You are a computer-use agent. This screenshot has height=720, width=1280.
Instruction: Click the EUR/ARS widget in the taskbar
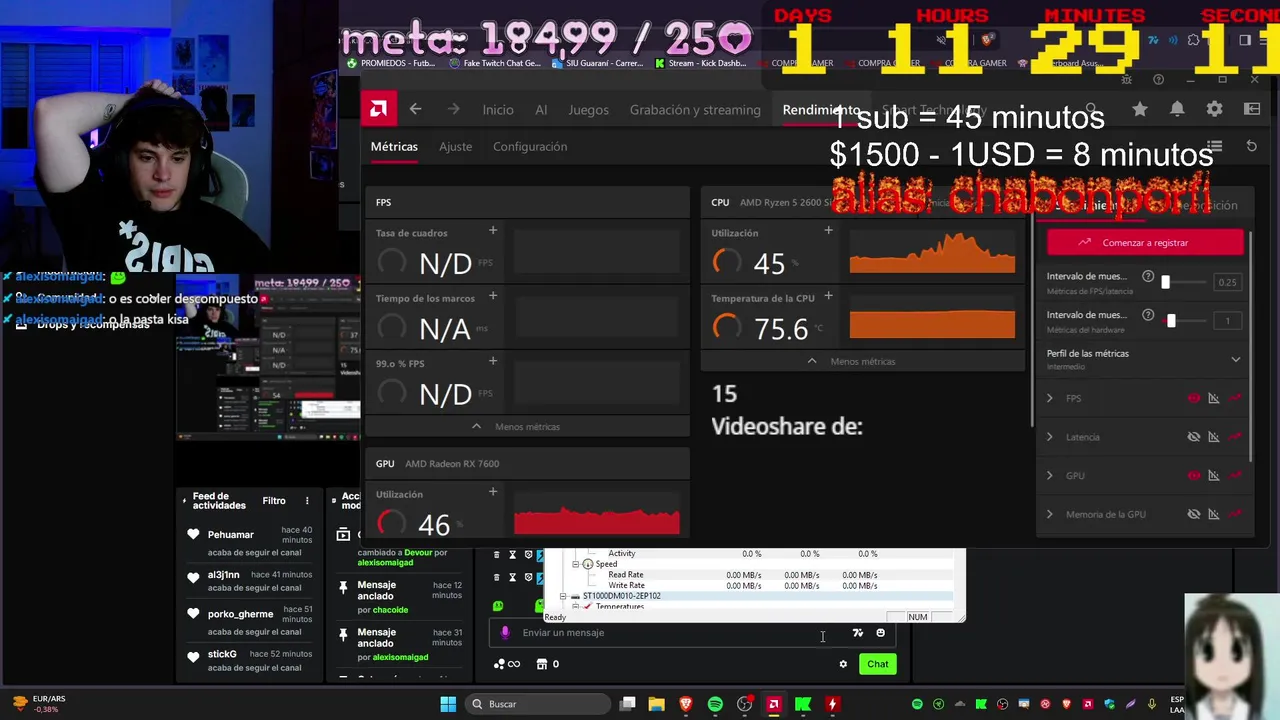[40, 704]
